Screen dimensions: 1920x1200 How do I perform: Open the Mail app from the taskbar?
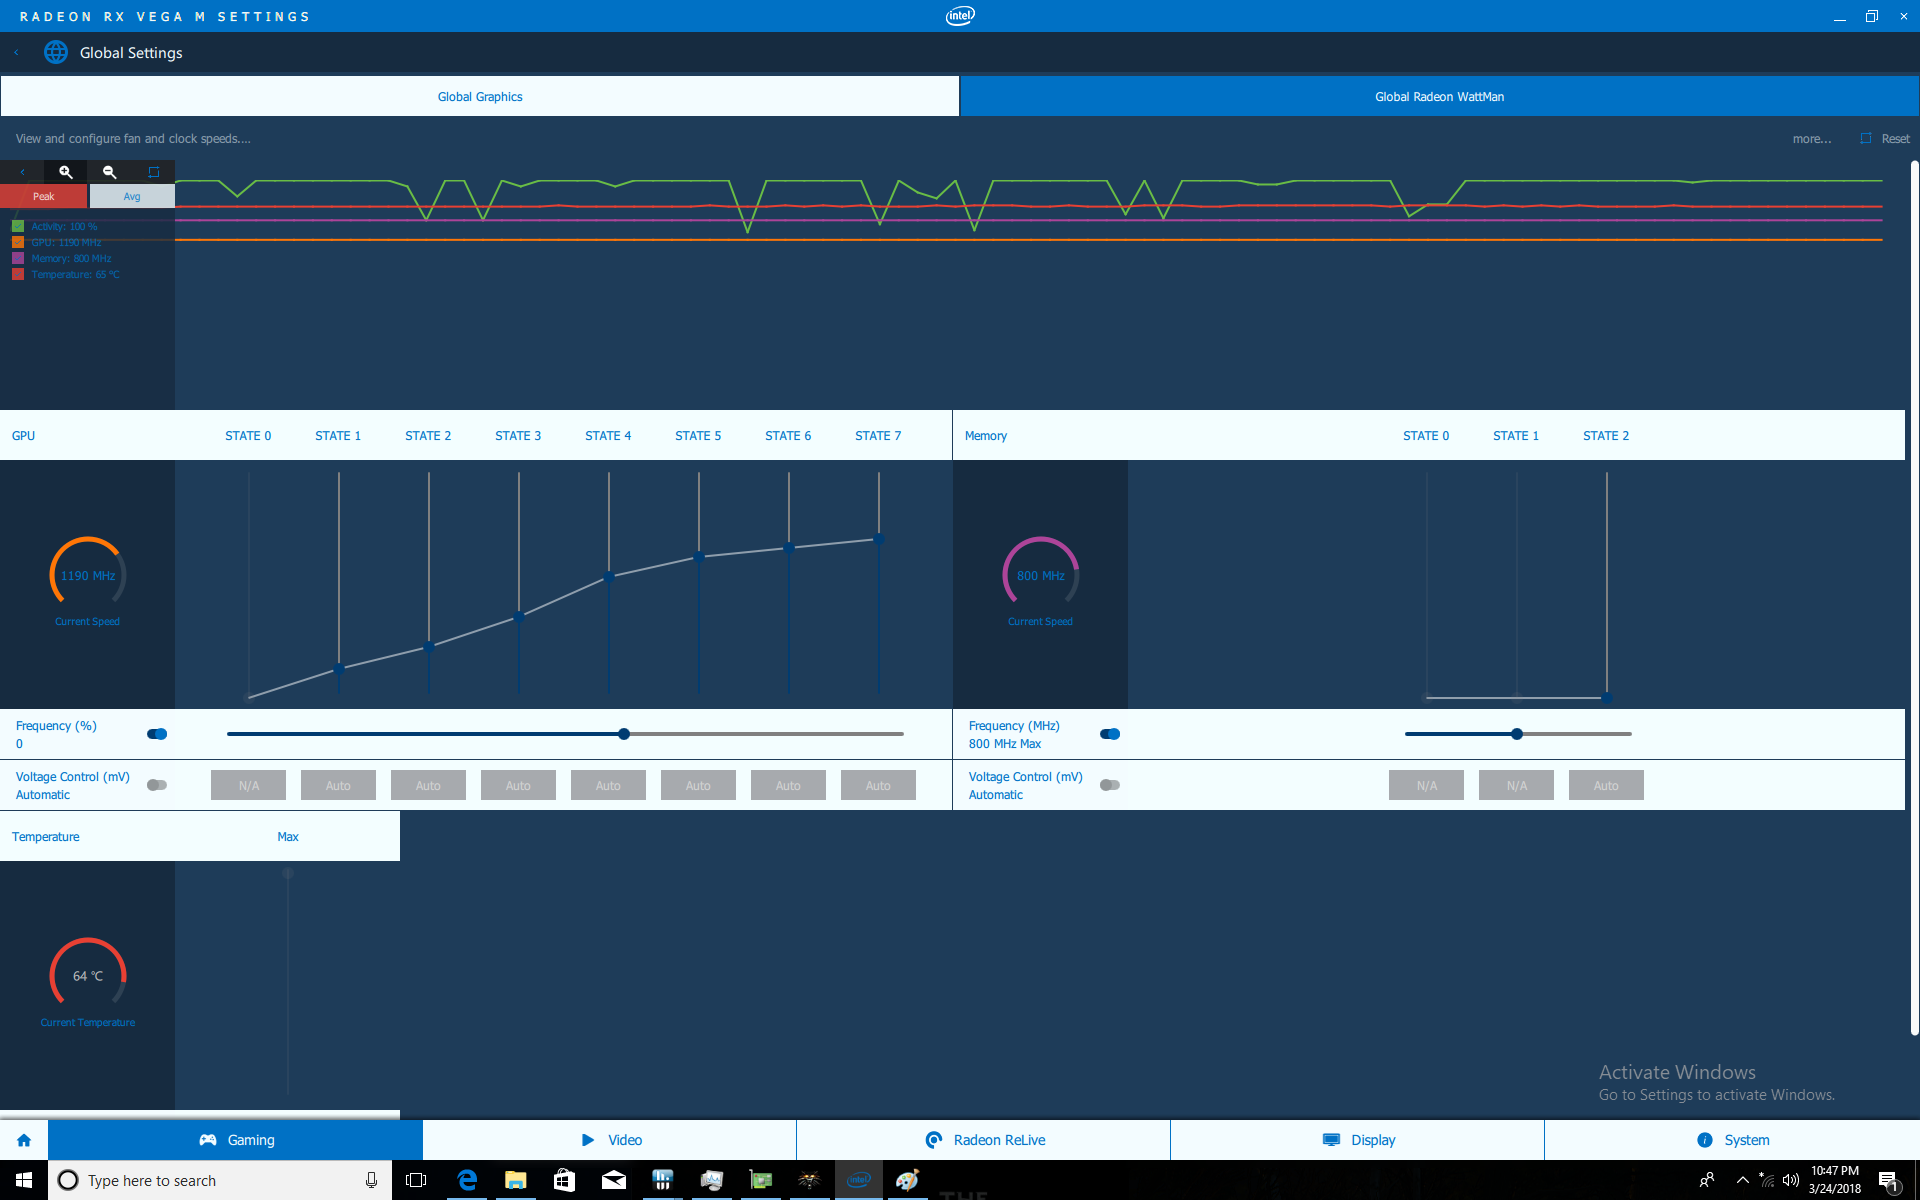point(614,1180)
